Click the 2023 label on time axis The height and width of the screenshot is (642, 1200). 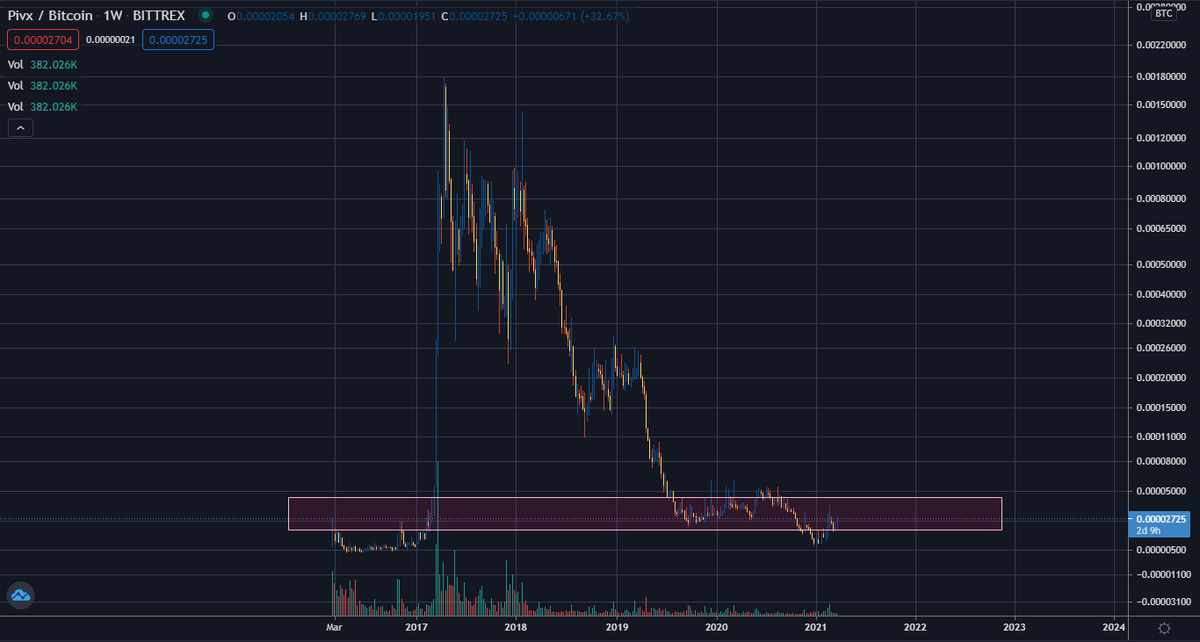pos(1014,626)
